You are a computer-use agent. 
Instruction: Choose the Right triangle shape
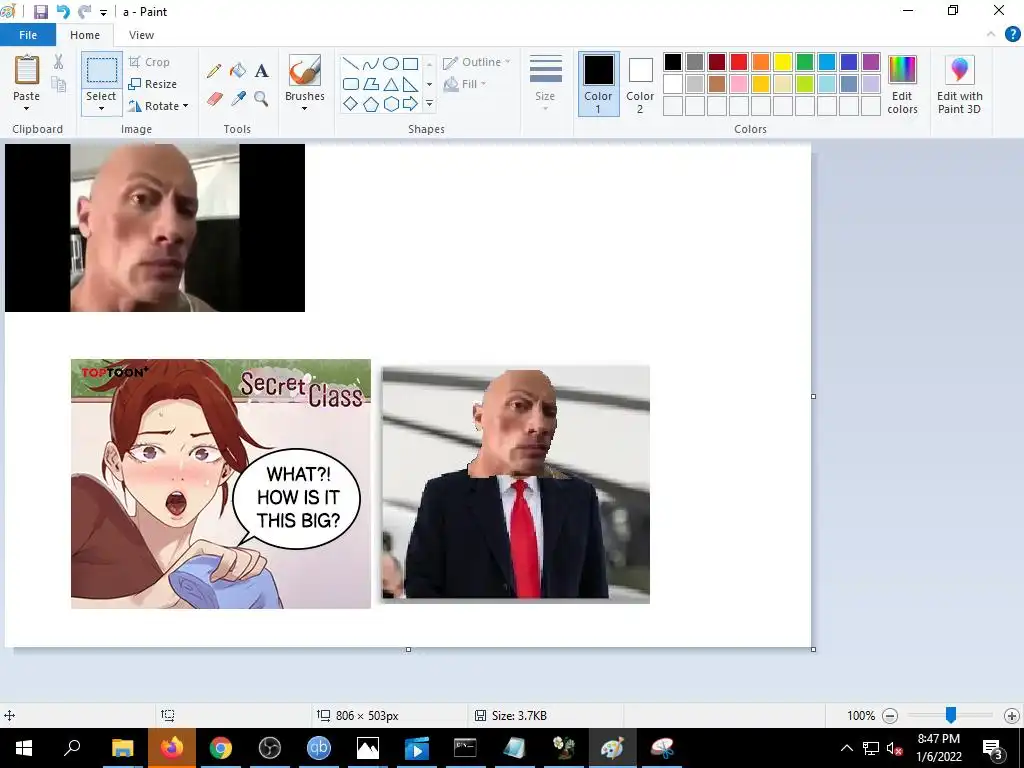pyautogui.click(x=410, y=84)
